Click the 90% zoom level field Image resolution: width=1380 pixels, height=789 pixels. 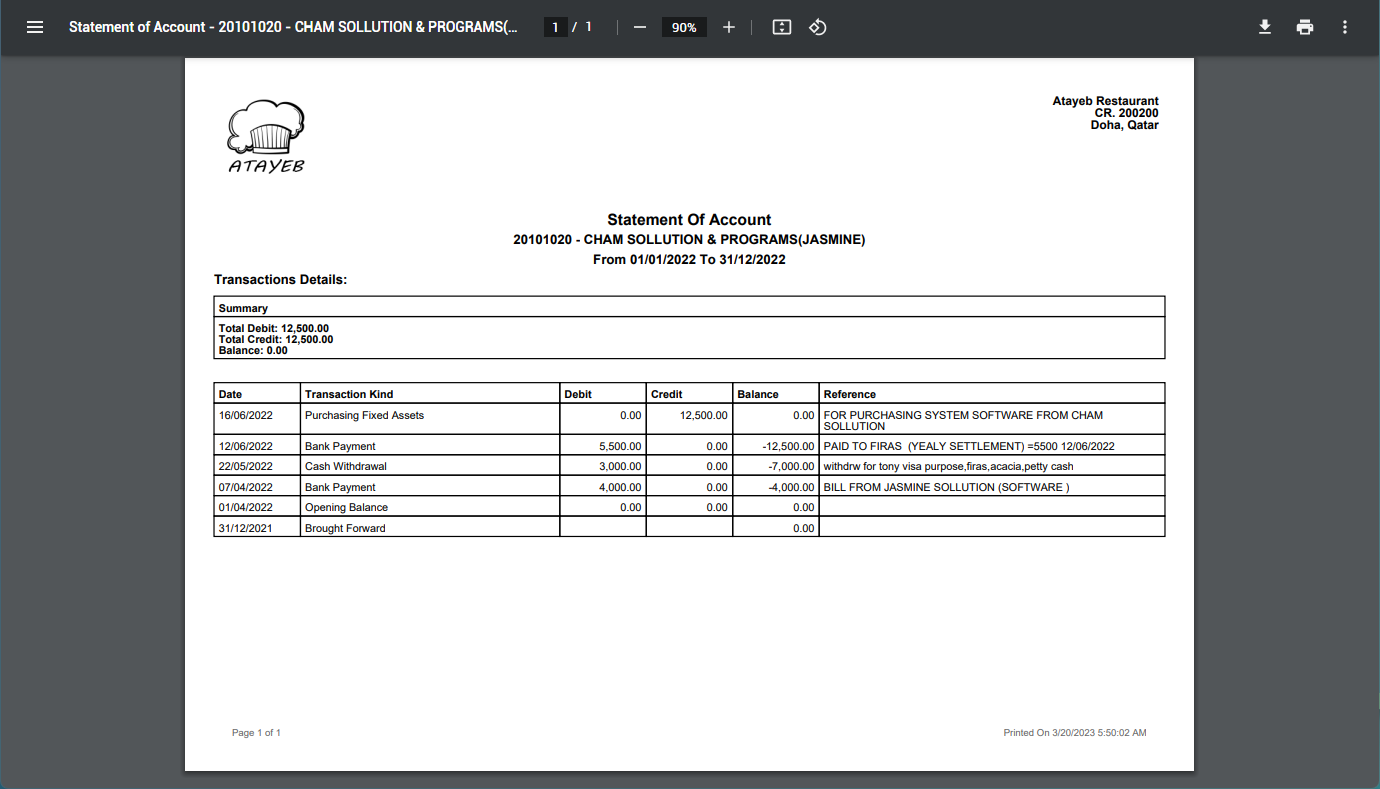[684, 27]
